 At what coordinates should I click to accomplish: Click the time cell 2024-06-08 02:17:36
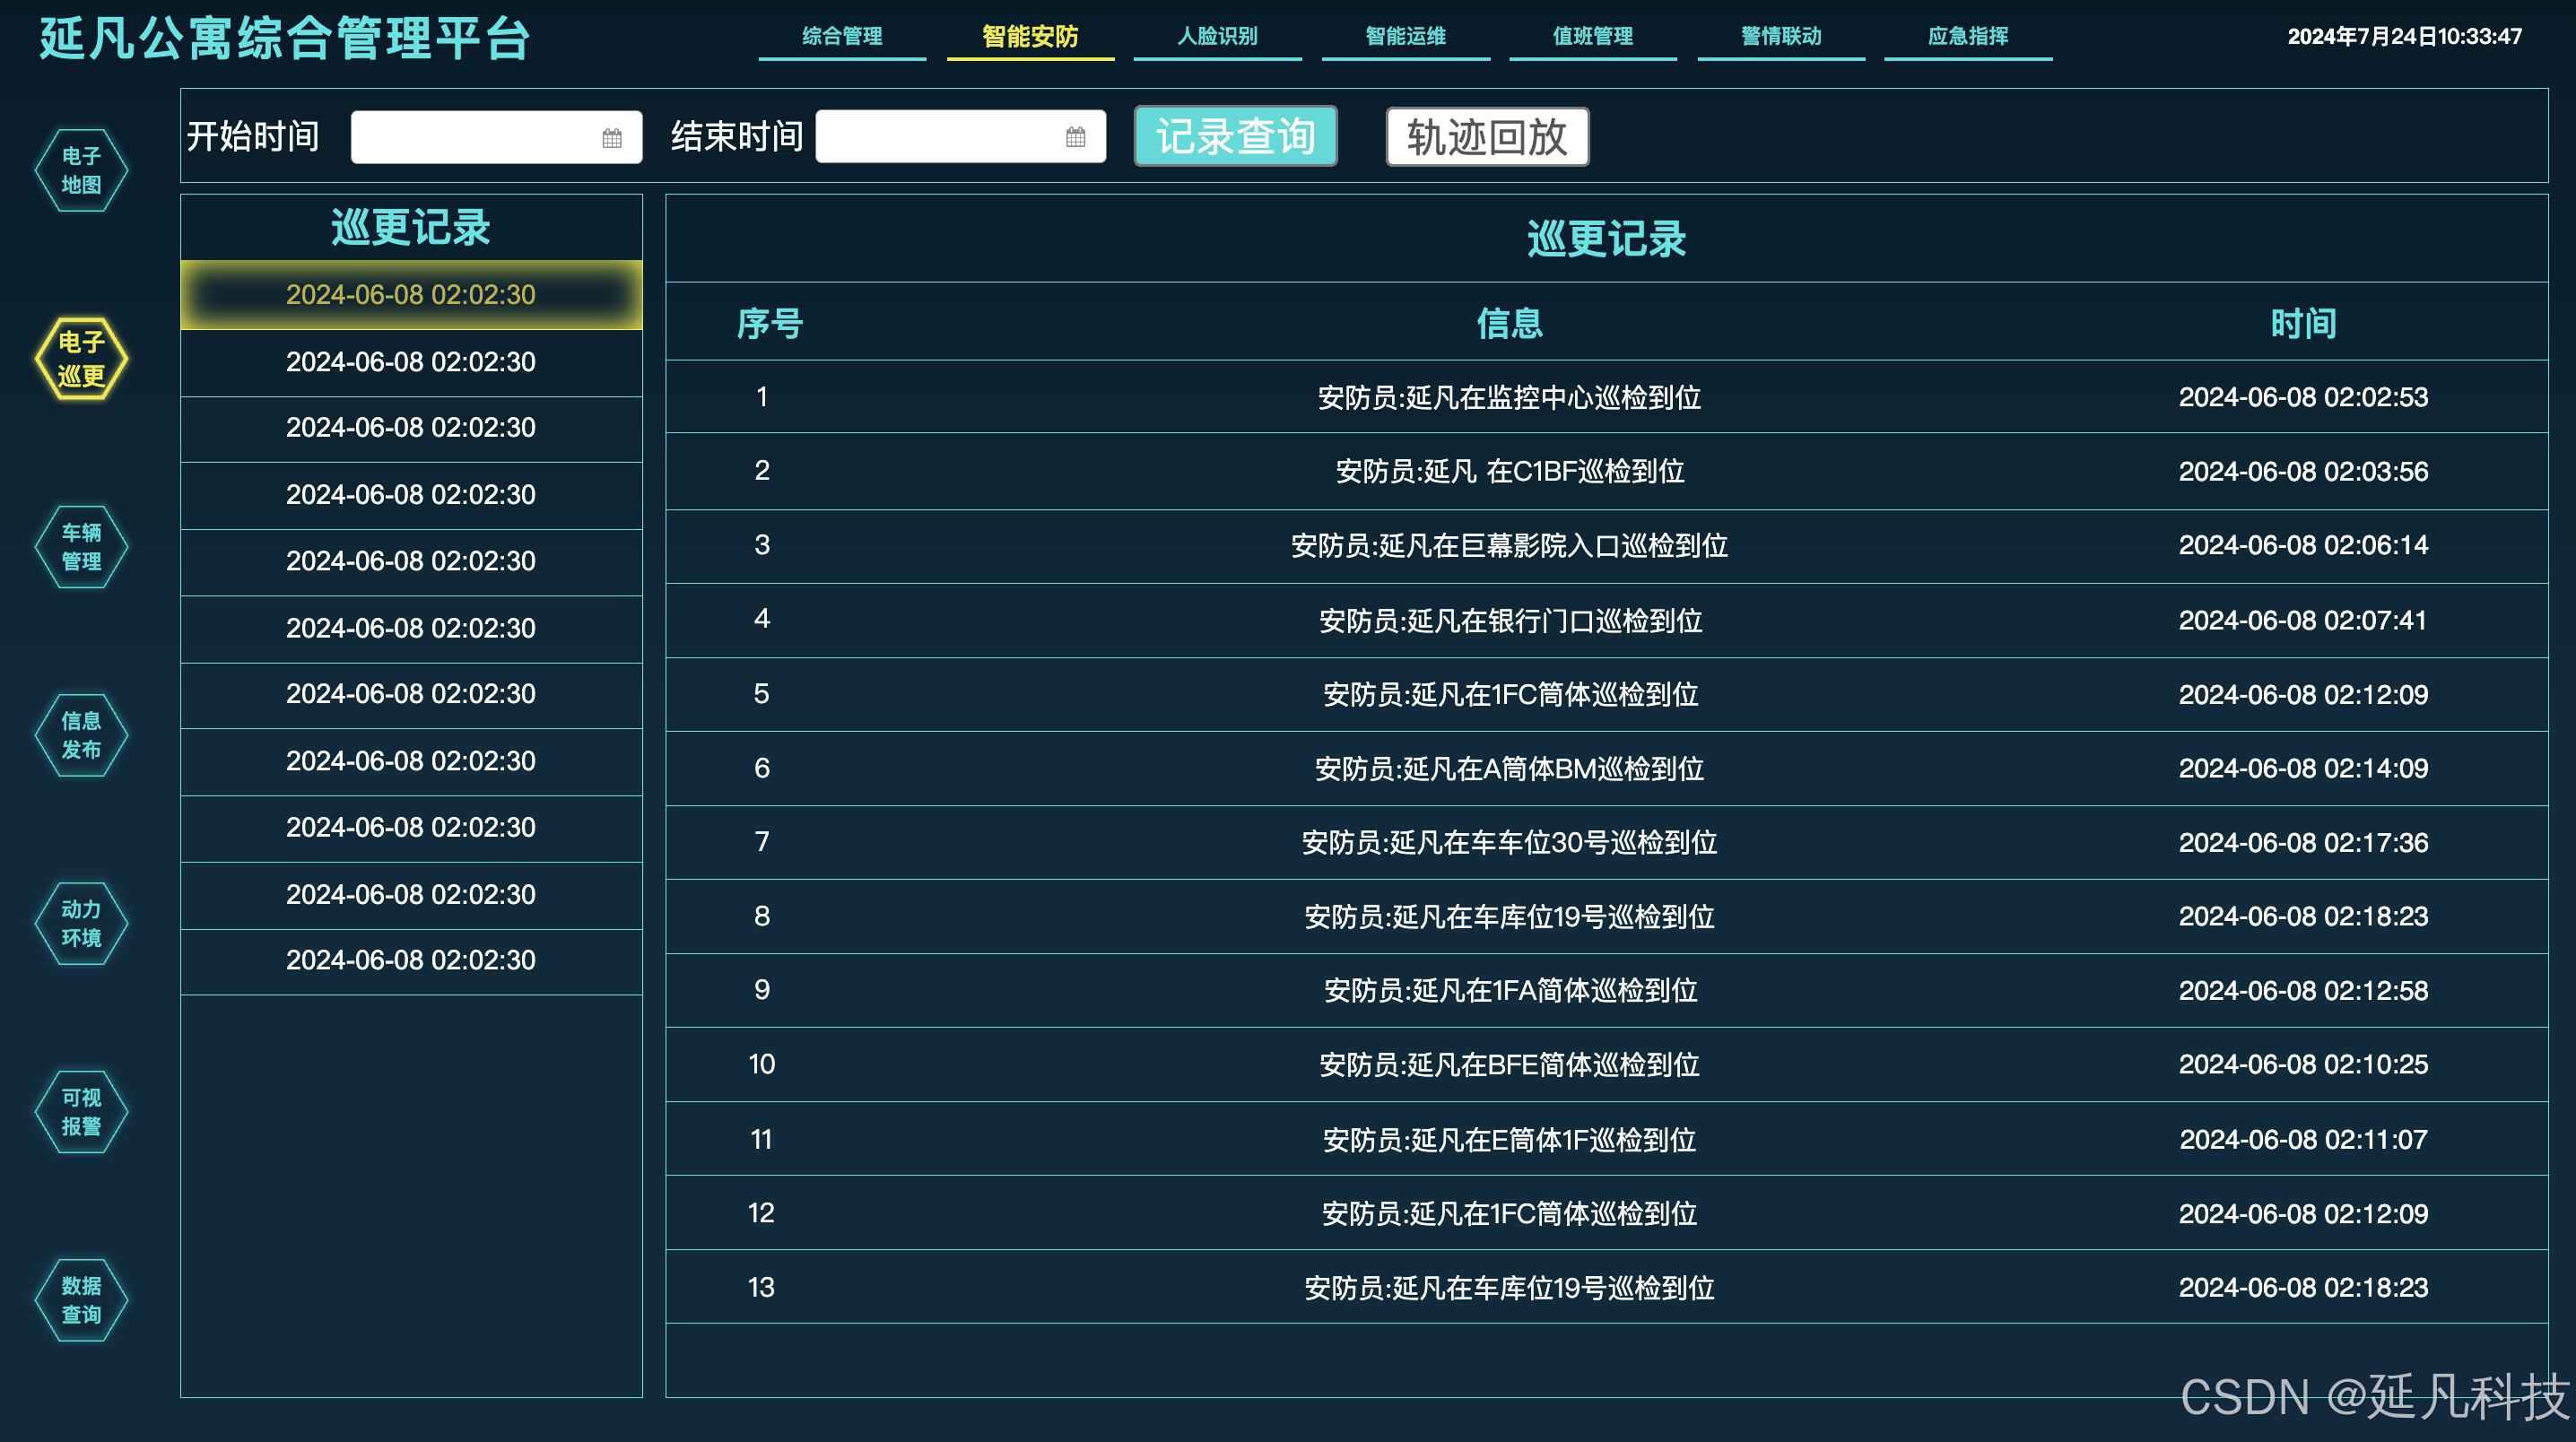click(x=2303, y=843)
